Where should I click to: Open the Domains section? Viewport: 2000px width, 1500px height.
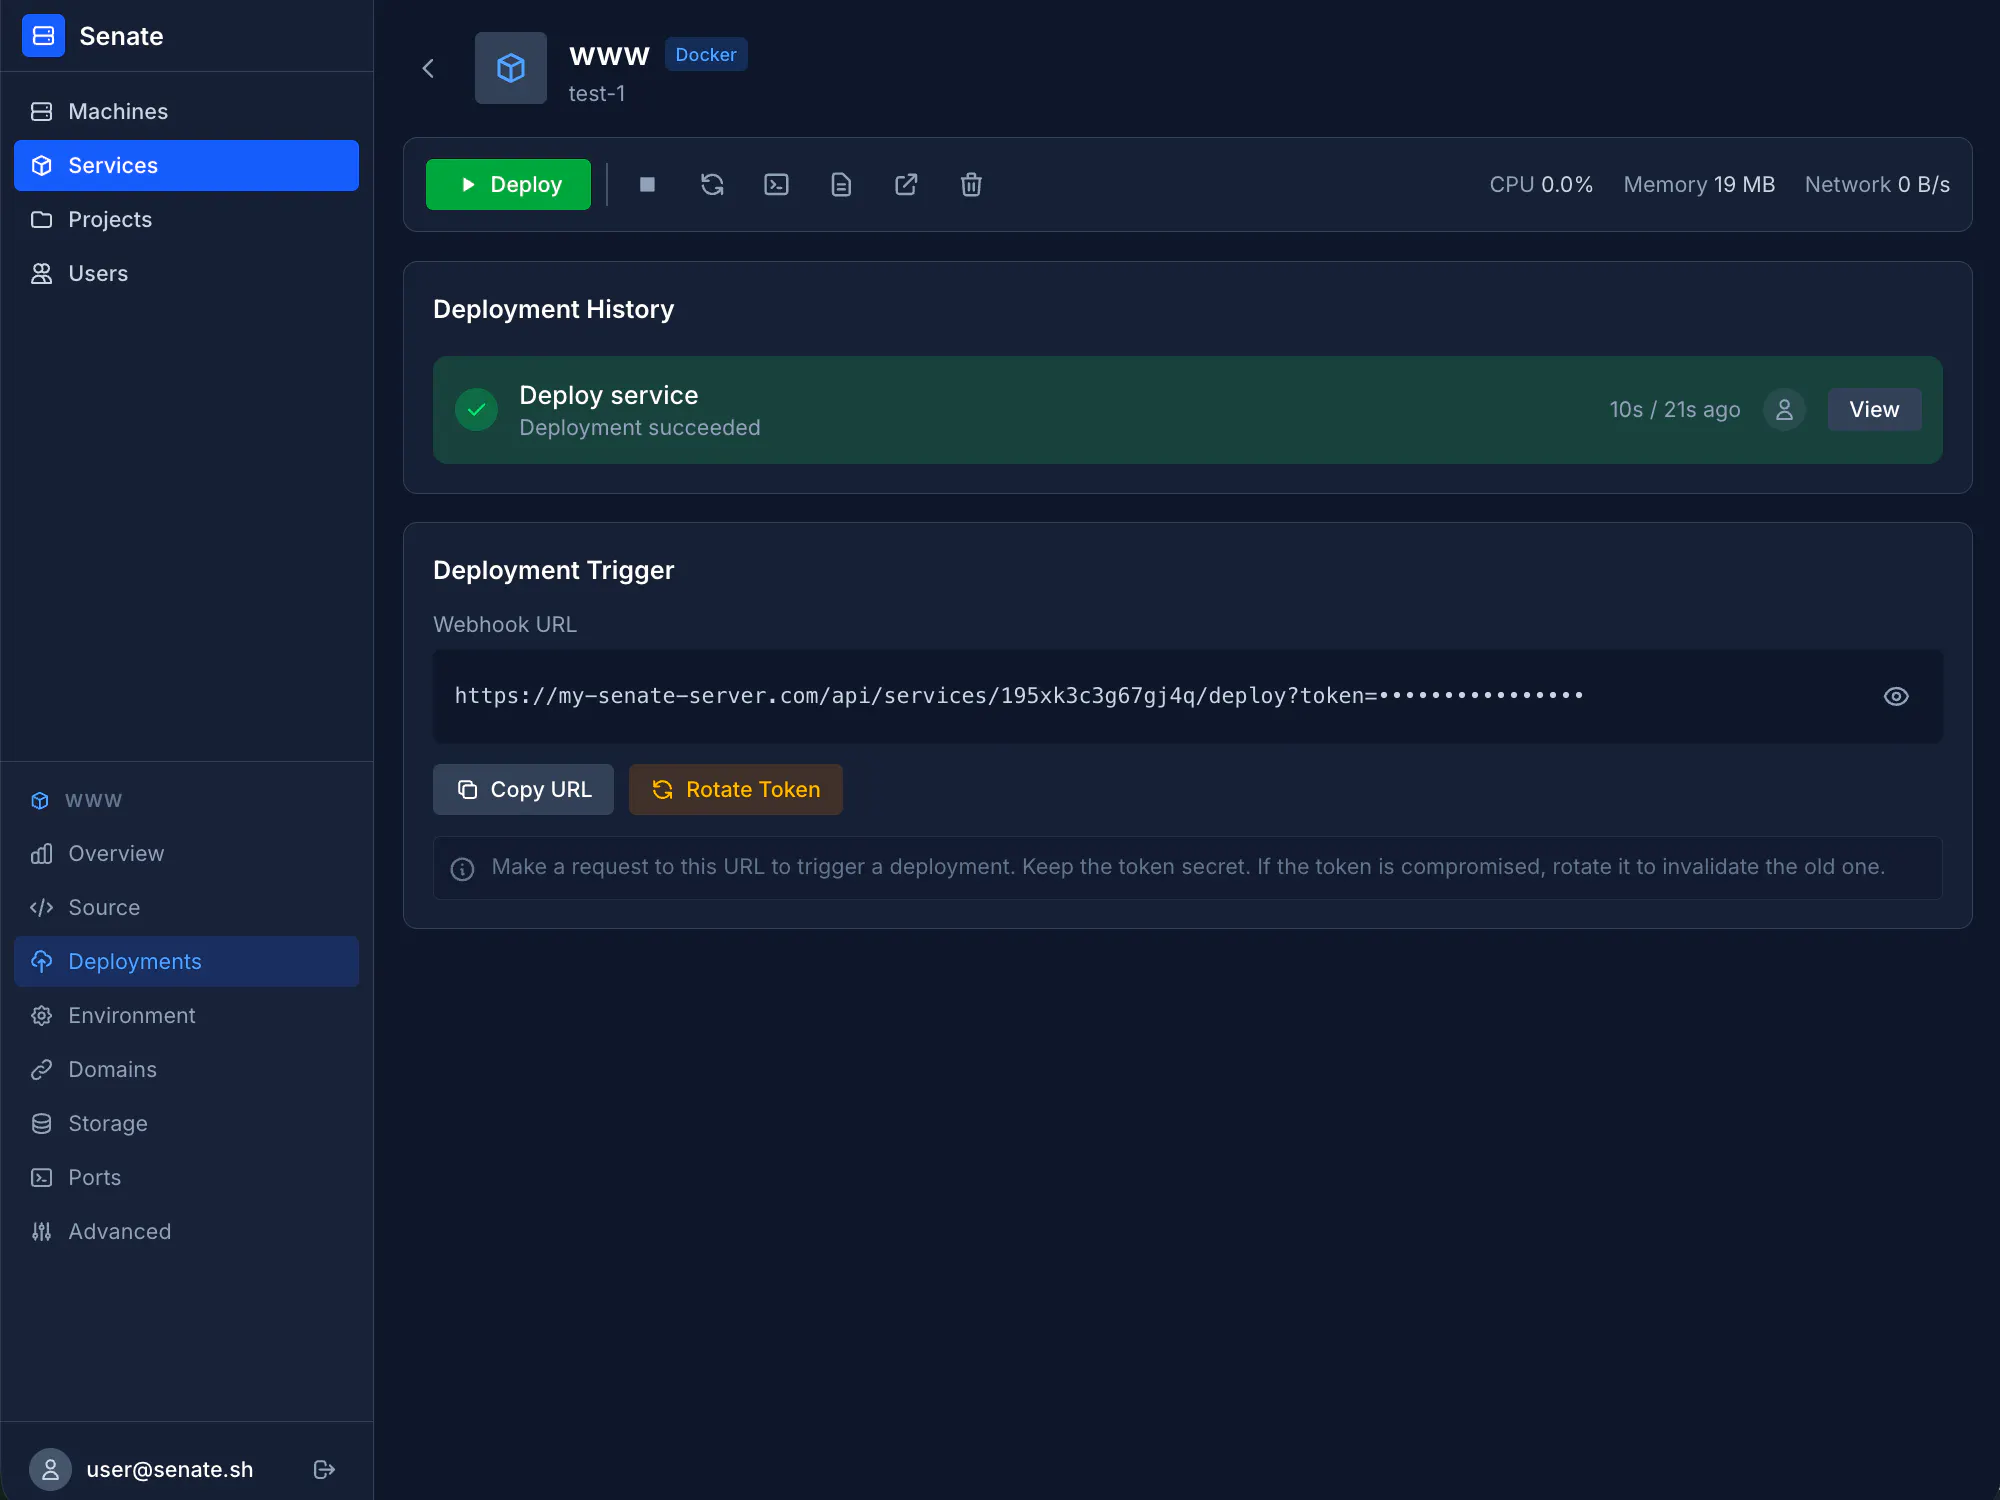click(x=186, y=1069)
